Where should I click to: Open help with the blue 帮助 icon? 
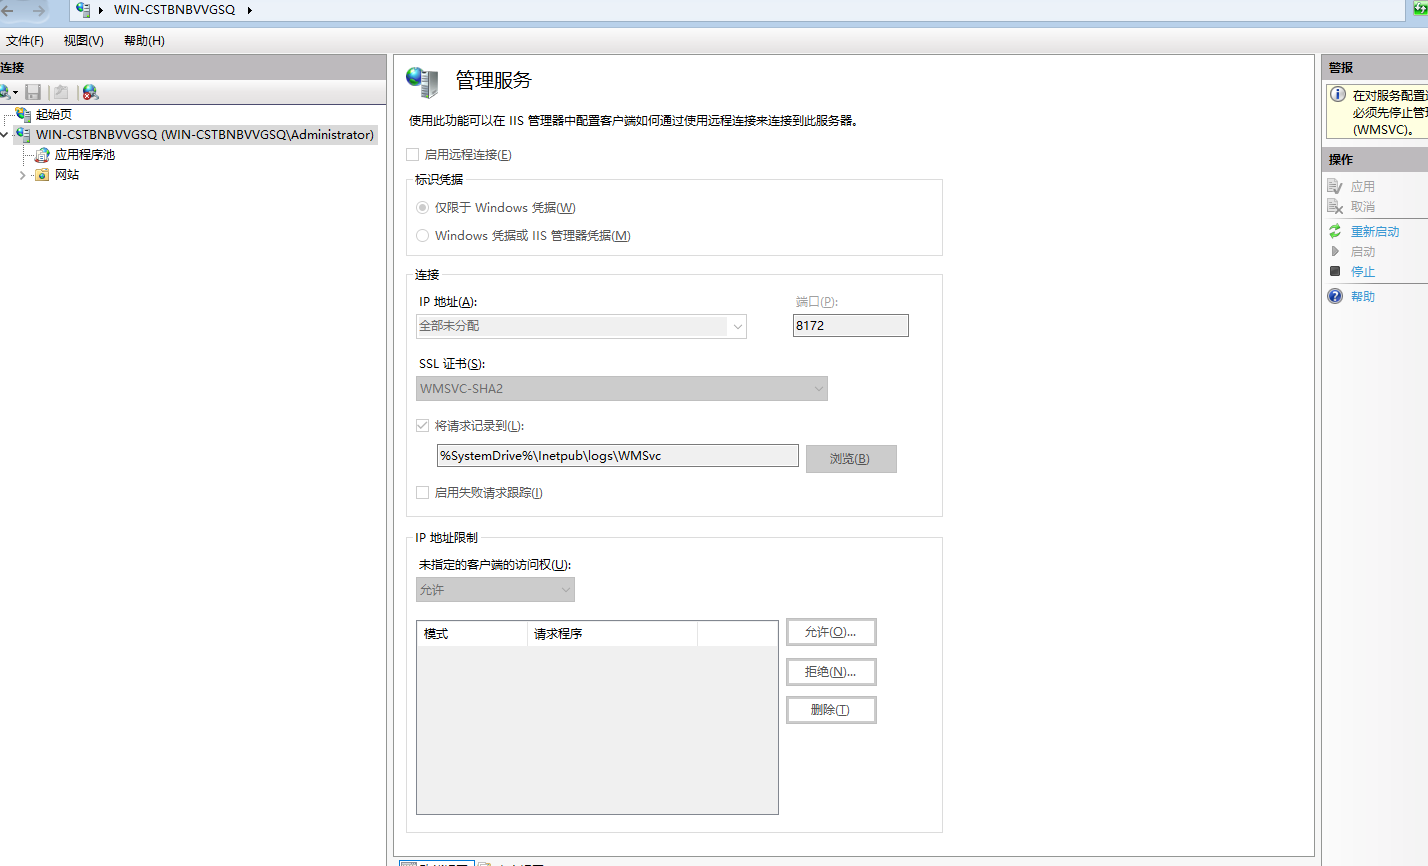pyautogui.click(x=1334, y=295)
